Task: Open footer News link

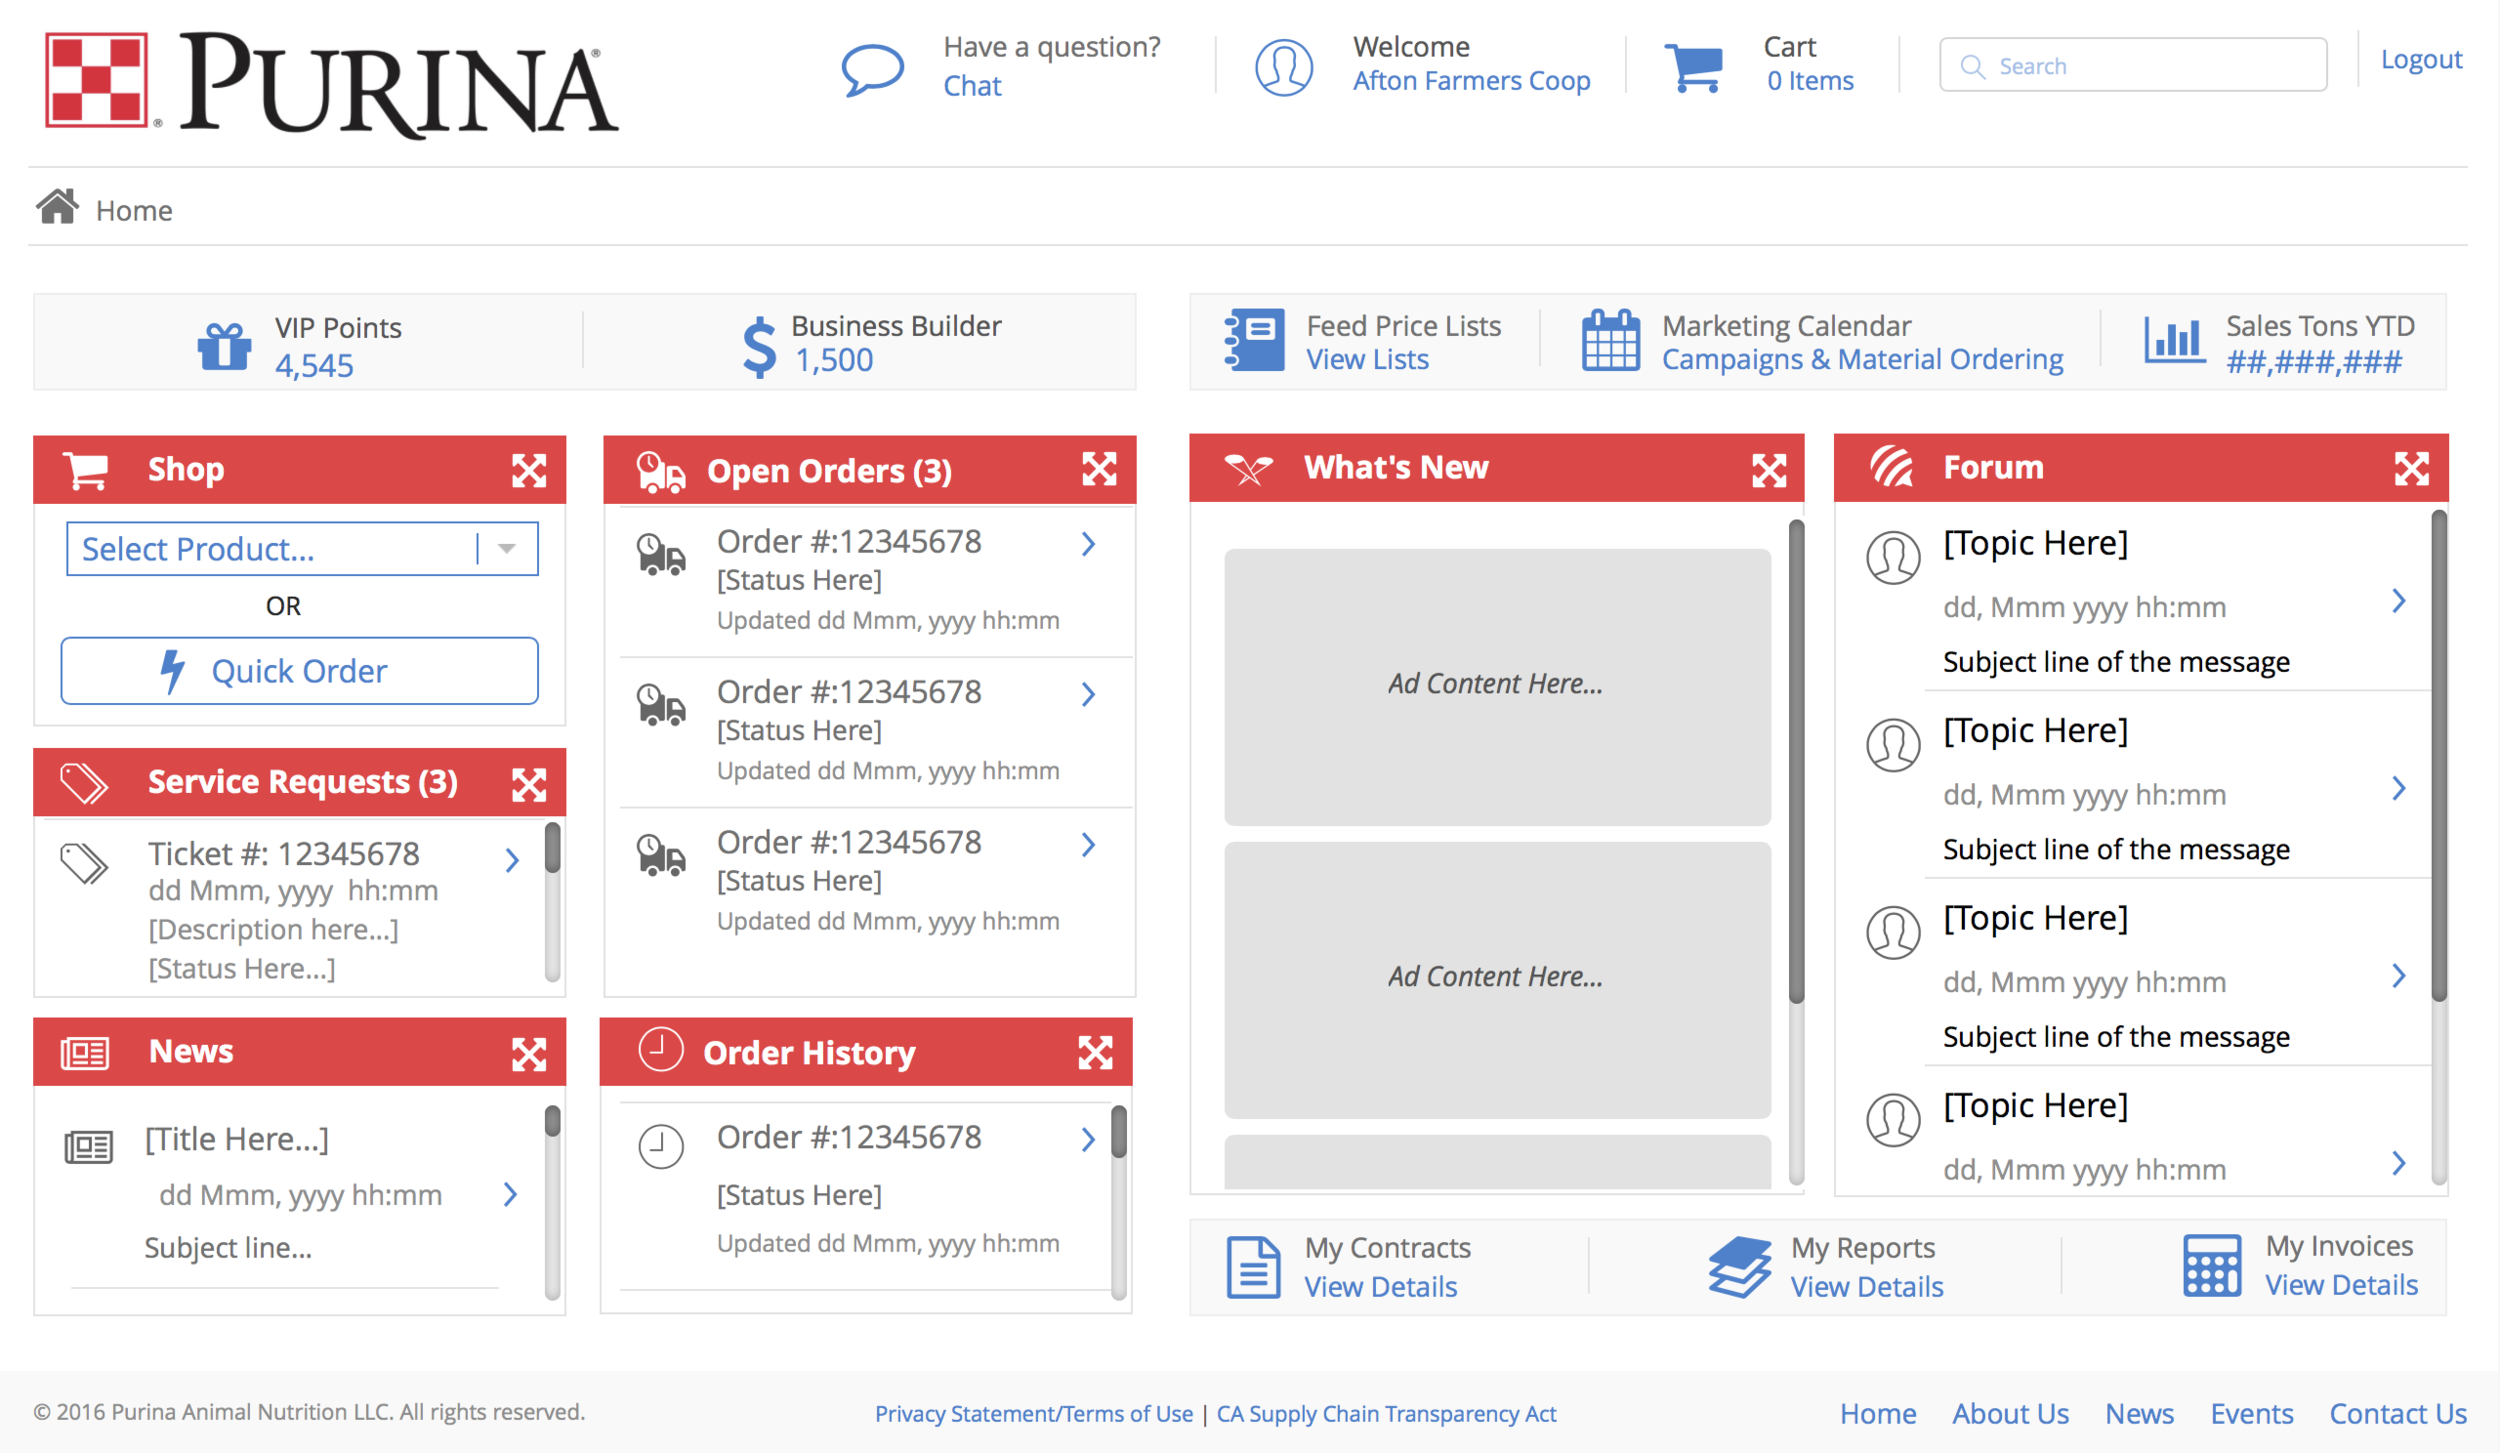Action: pyautogui.click(x=2139, y=1413)
